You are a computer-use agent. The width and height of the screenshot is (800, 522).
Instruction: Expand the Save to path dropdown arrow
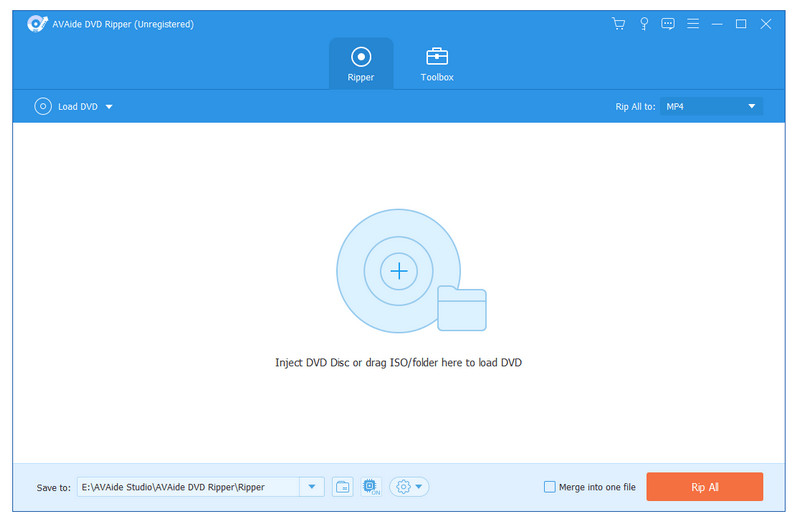point(312,487)
